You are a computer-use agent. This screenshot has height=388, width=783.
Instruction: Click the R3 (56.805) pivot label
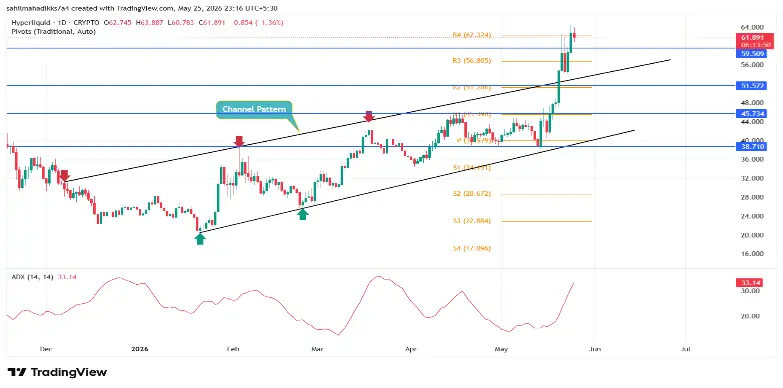tap(471, 61)
